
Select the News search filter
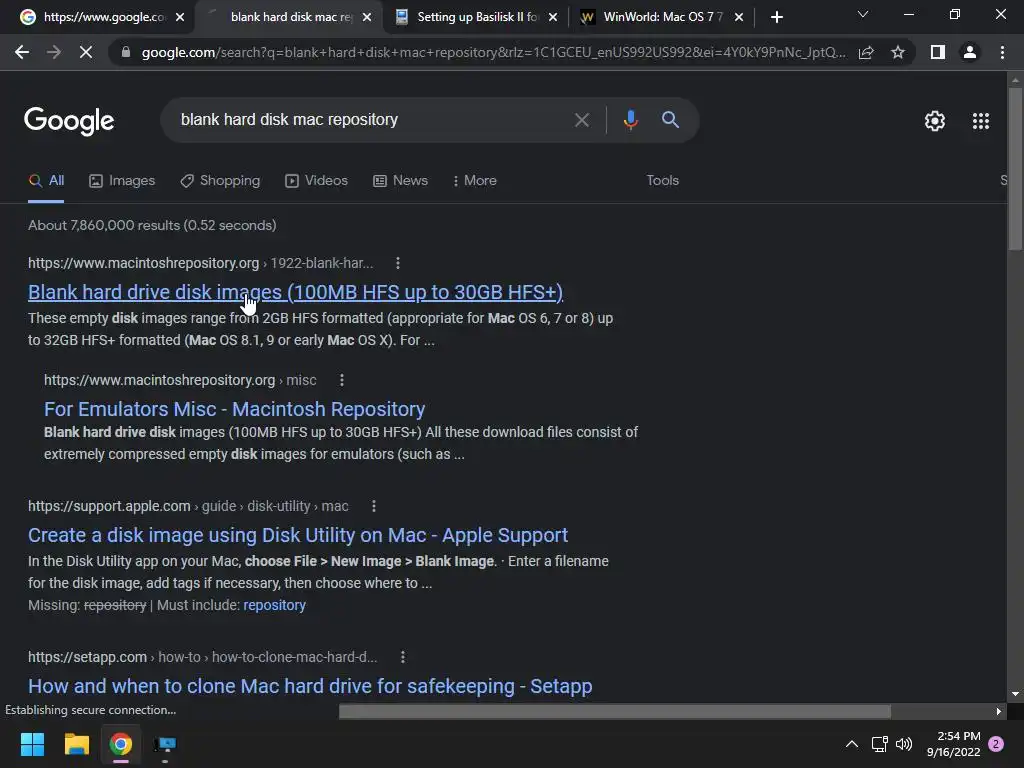[400, 181]
